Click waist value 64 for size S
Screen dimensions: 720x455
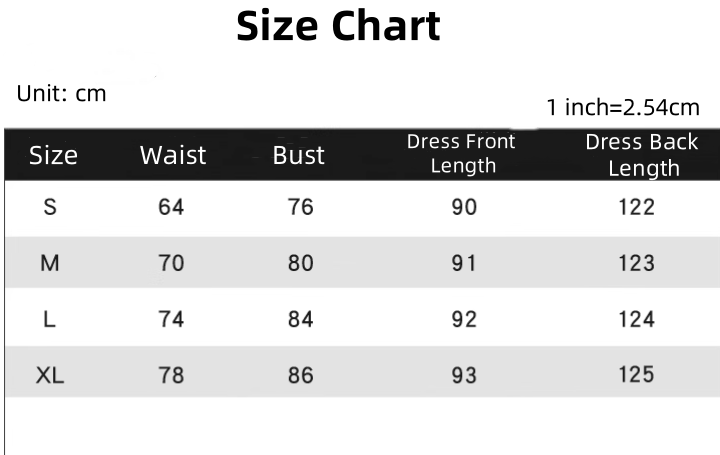pos(172,207)
